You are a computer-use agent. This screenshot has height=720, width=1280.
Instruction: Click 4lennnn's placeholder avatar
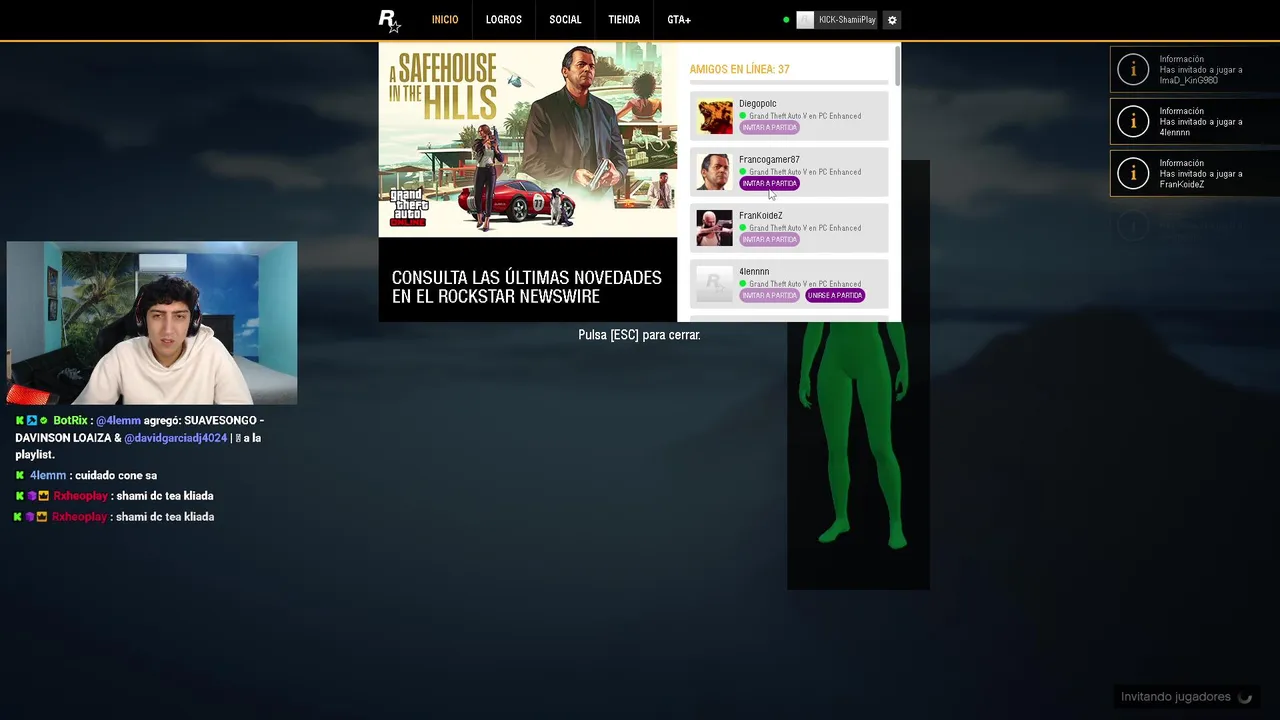714,284
